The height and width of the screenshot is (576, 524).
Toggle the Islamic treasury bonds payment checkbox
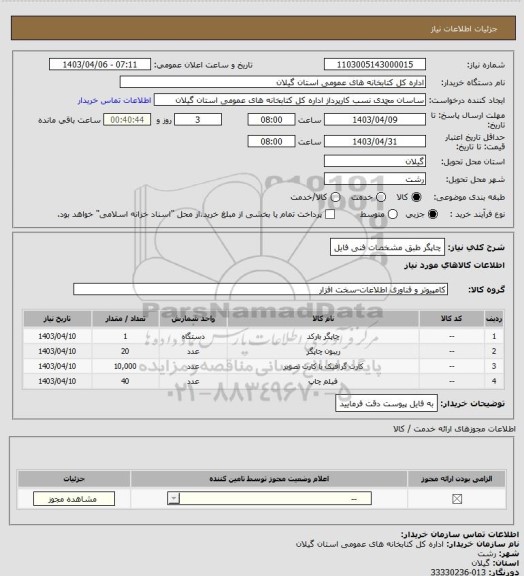pyautogui.click(x=330, y=214)
